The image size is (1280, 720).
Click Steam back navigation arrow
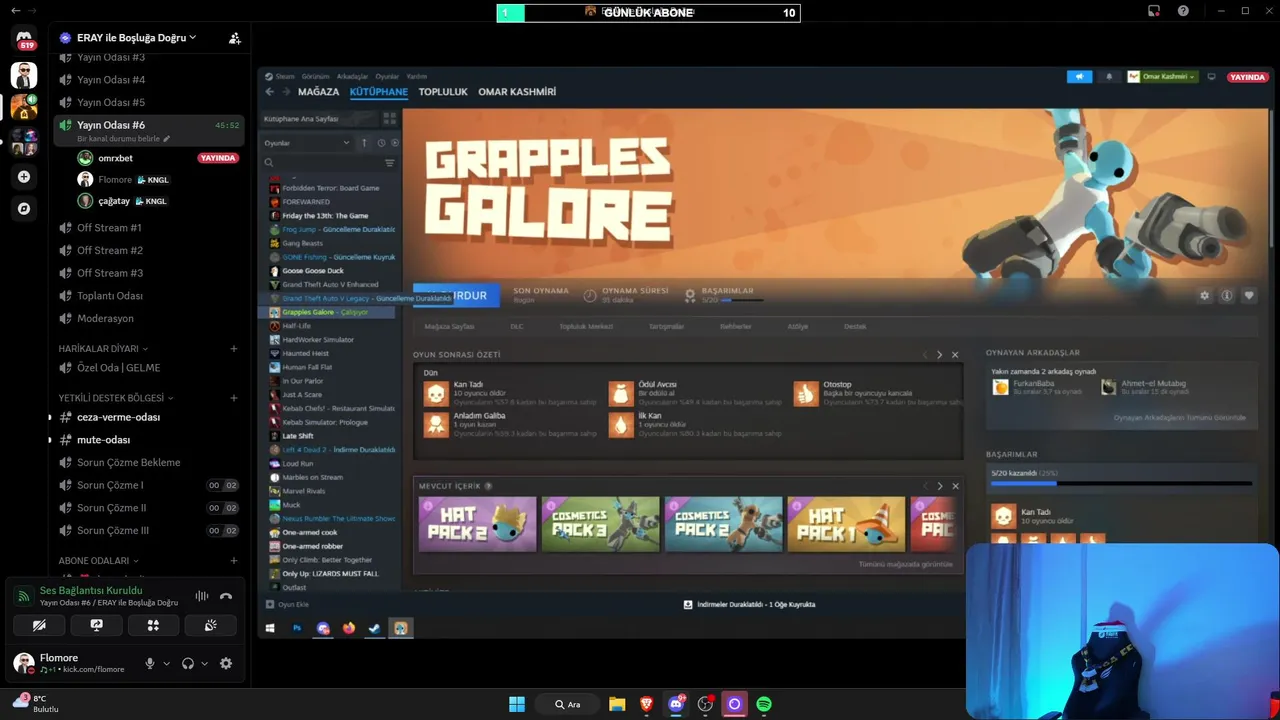(270, 92)
